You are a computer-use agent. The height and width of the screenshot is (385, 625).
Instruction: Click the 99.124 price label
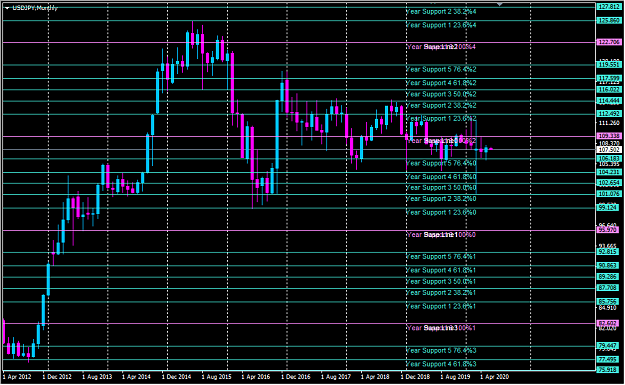(x=609, y=208)
